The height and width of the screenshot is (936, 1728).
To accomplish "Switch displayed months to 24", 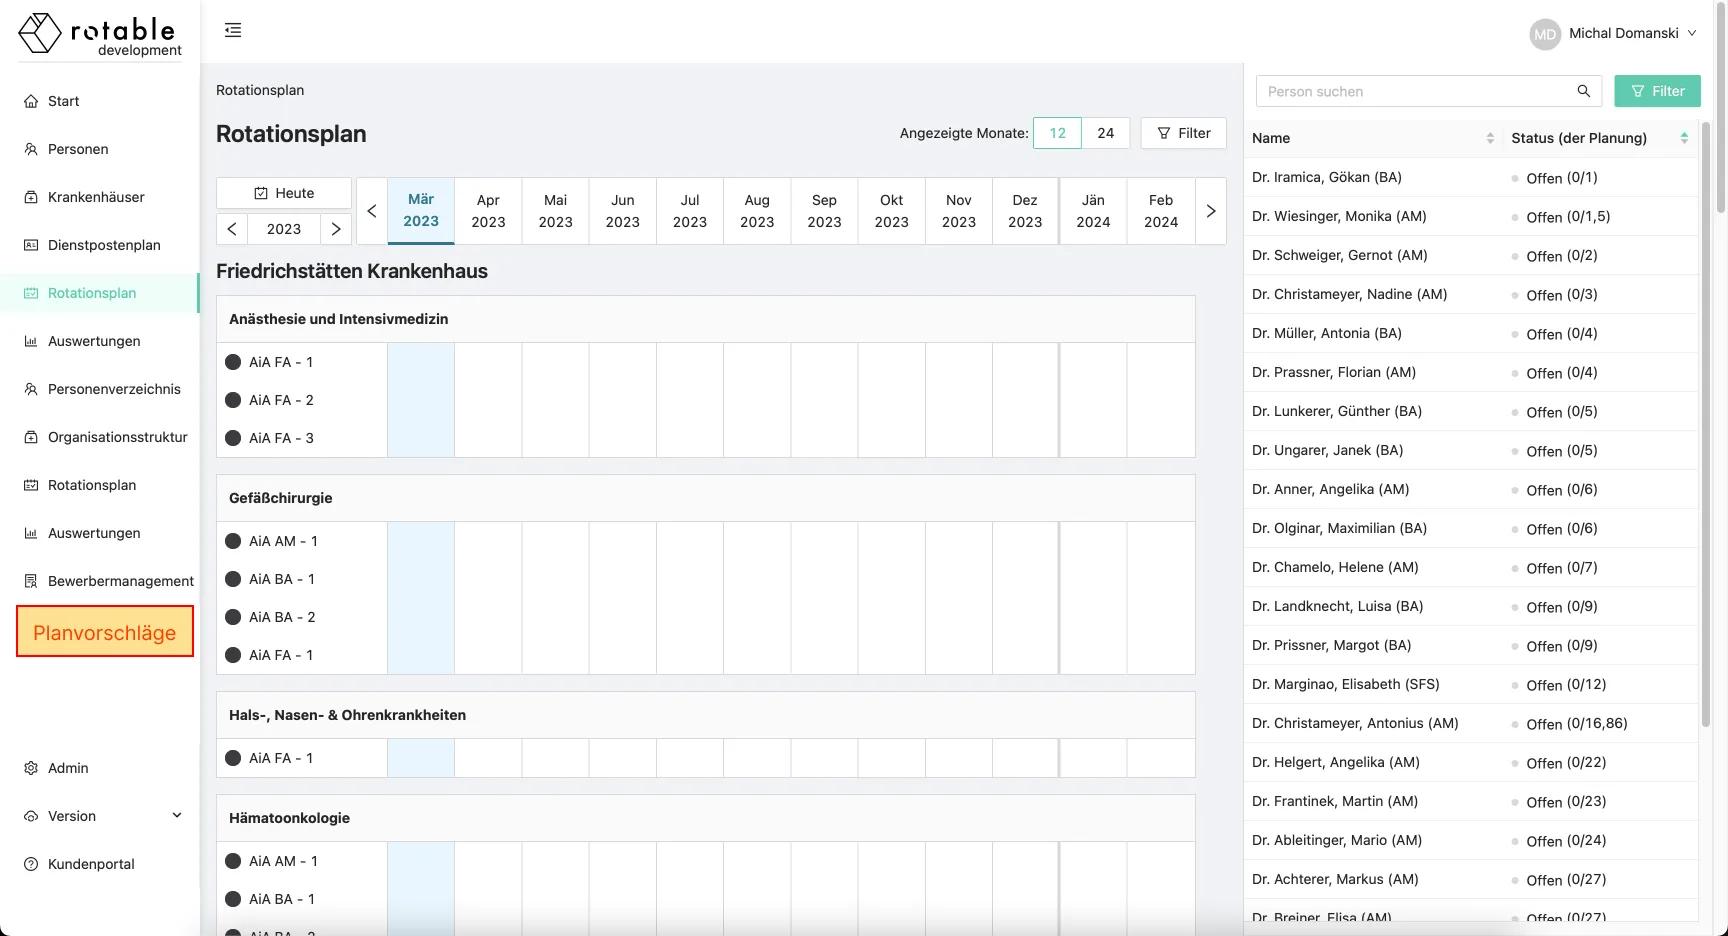I will (1105, 133).
